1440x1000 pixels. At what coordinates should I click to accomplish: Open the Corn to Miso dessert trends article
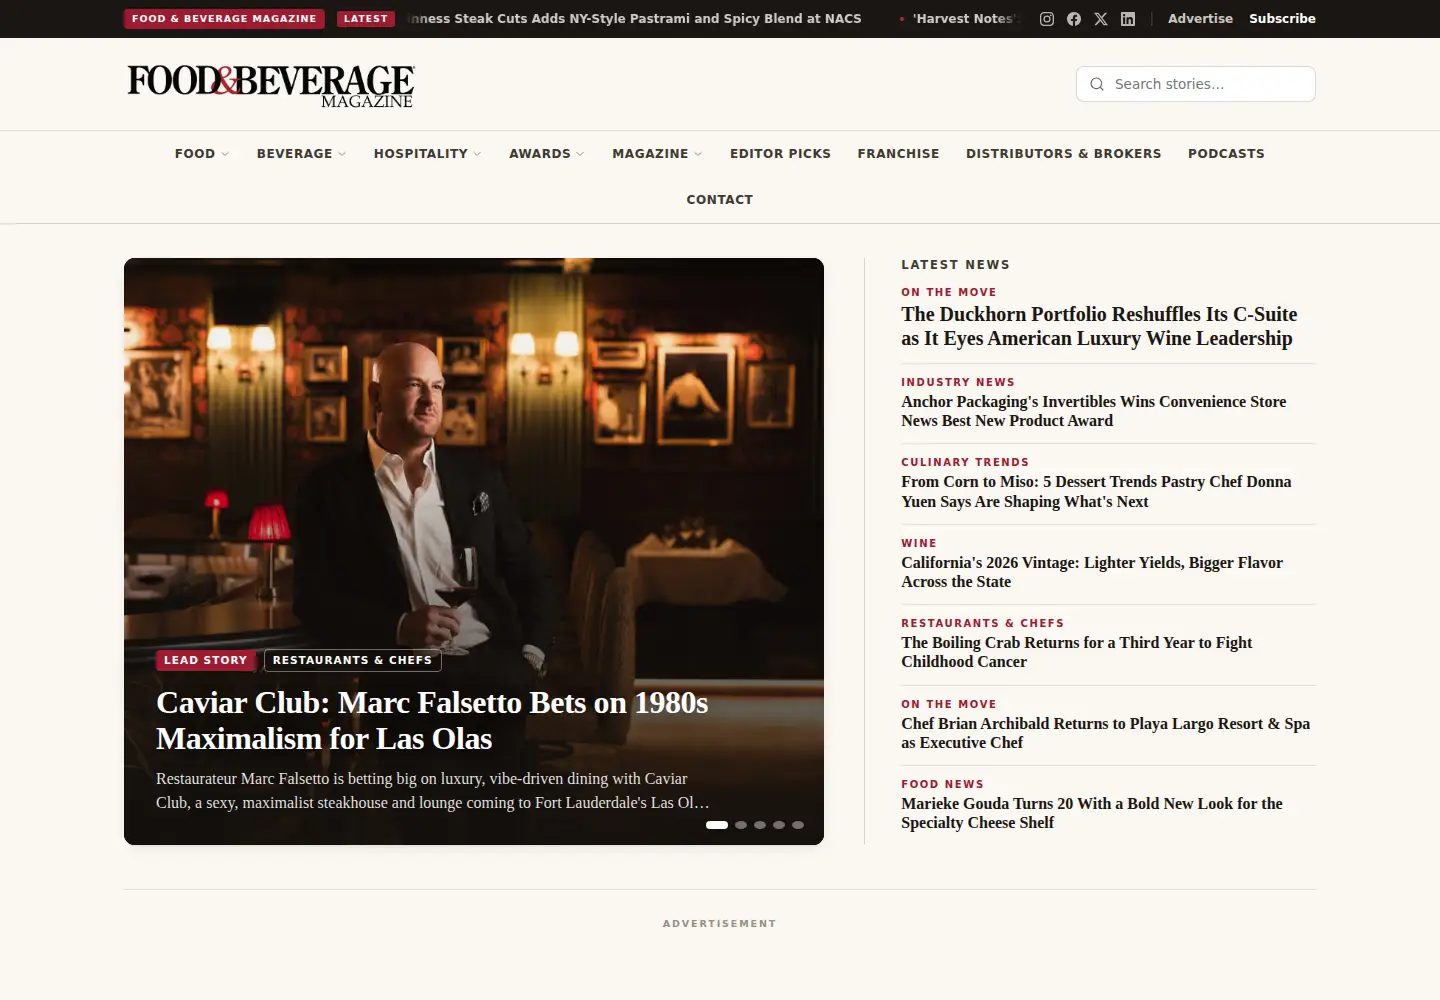[1096, 492]
